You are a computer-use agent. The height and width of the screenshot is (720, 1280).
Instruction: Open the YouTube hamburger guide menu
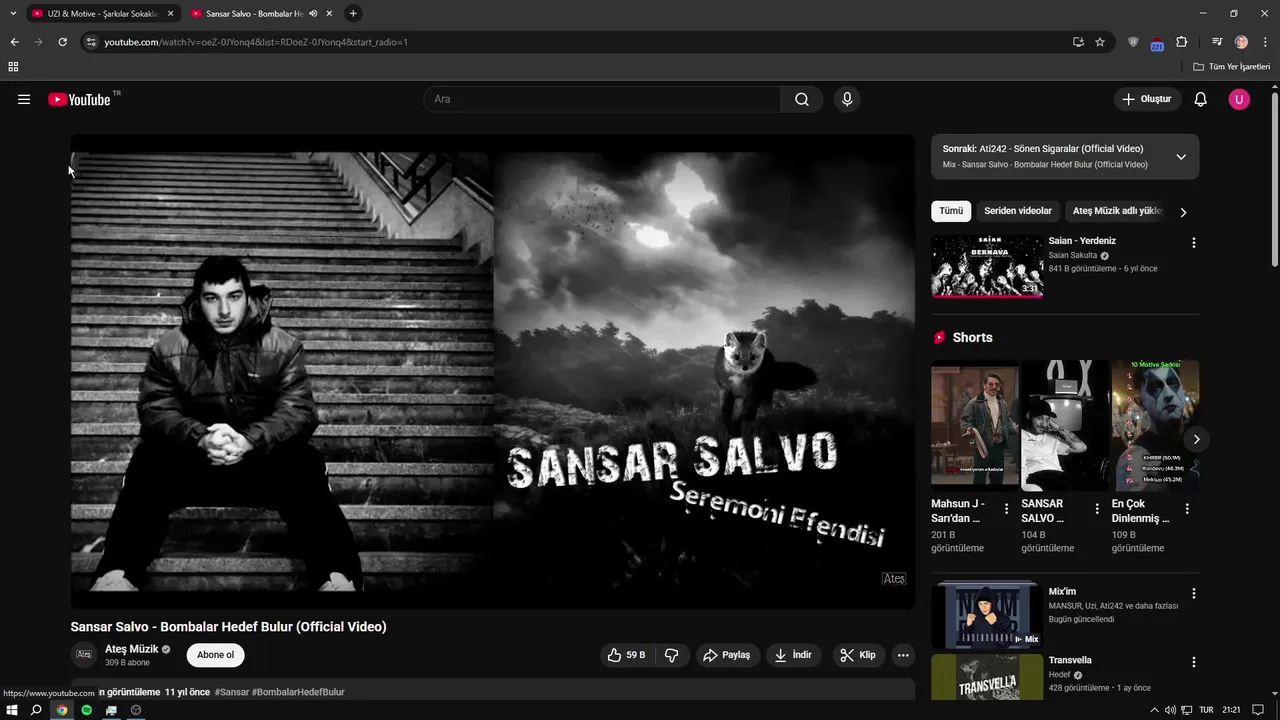tap(24, 99)
